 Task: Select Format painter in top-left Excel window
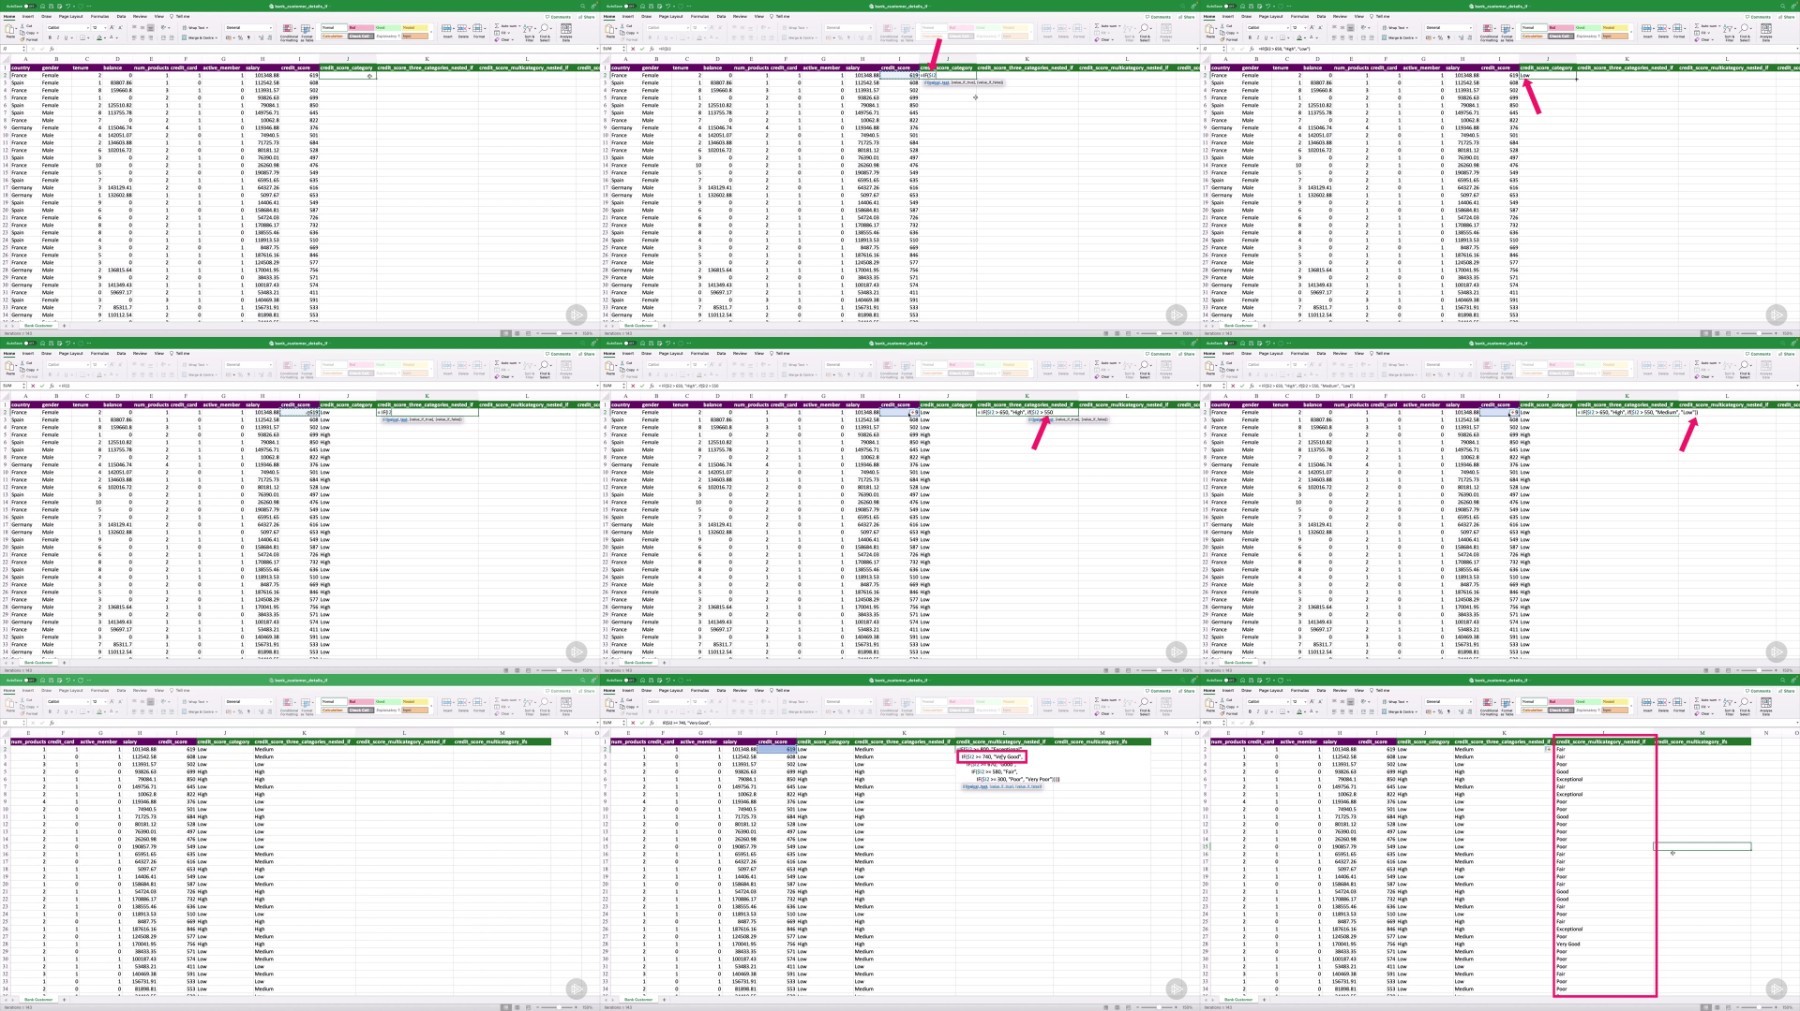click(x=29, y=39)
